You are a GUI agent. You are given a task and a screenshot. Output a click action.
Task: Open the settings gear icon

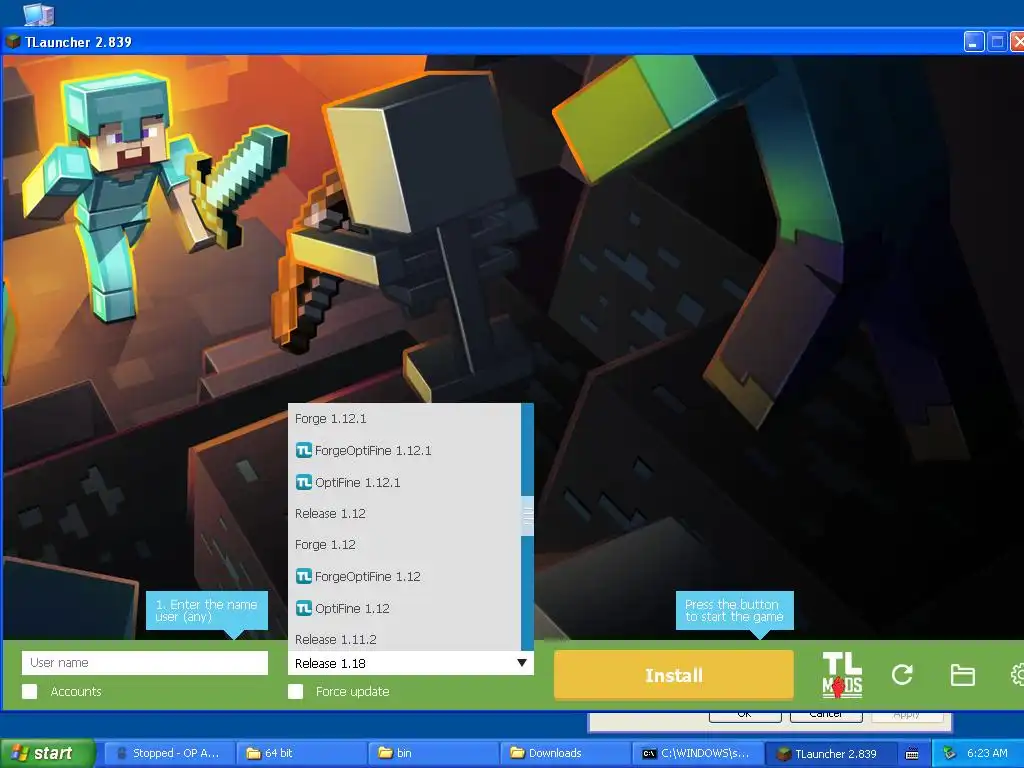pyautogui.click(x=1017, y=675)
